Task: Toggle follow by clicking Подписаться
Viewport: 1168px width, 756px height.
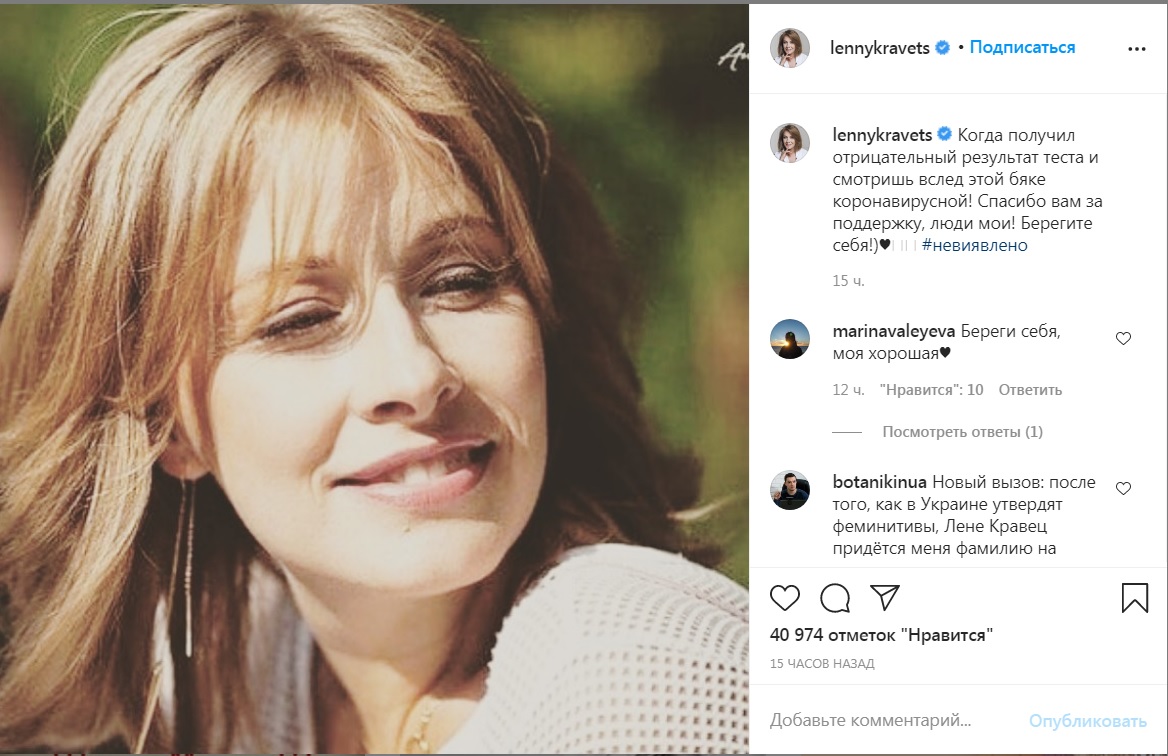Action: click(1021, 46)
